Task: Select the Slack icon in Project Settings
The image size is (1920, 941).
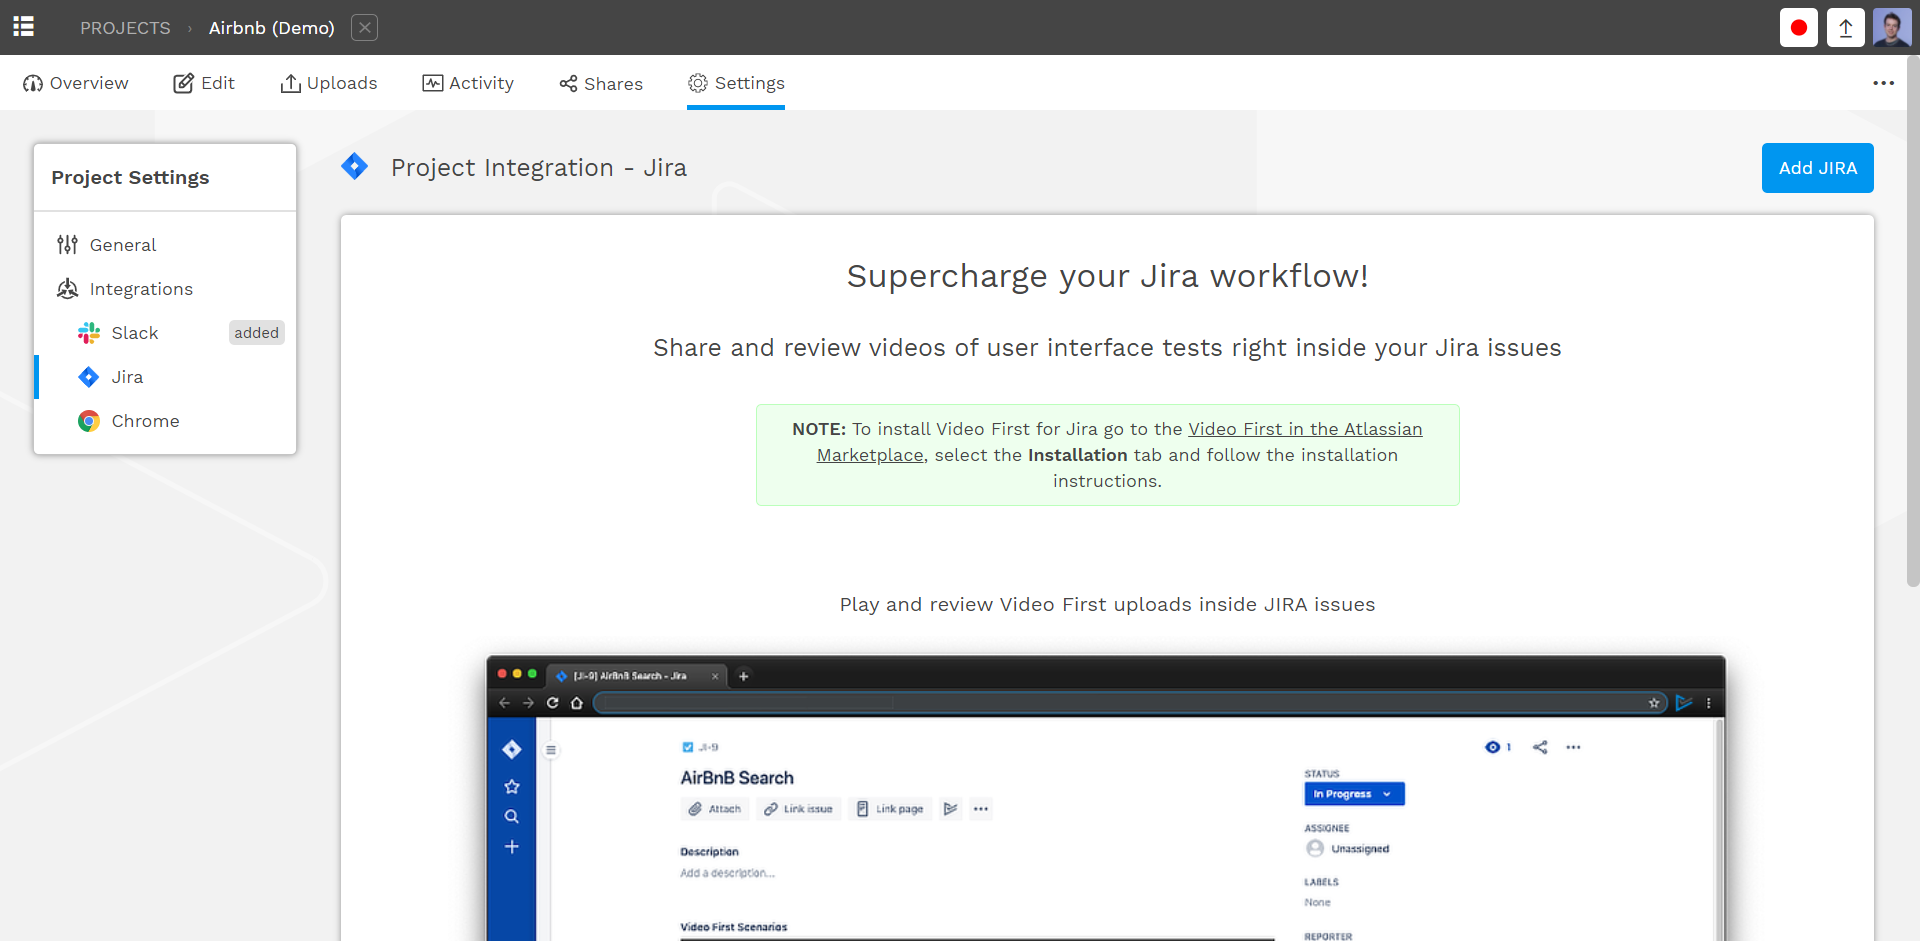Action: tap(89, 332)
